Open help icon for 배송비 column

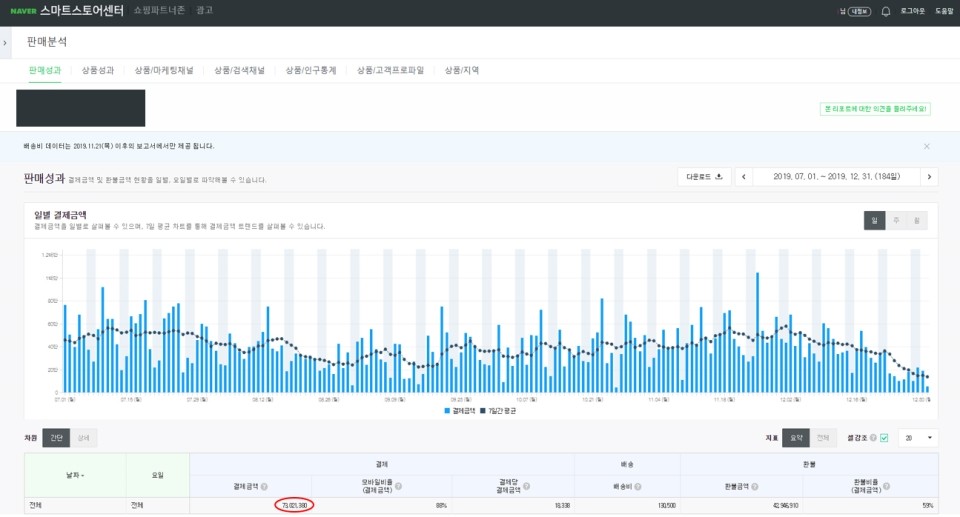pyautogui.click(x=638, y=487)
